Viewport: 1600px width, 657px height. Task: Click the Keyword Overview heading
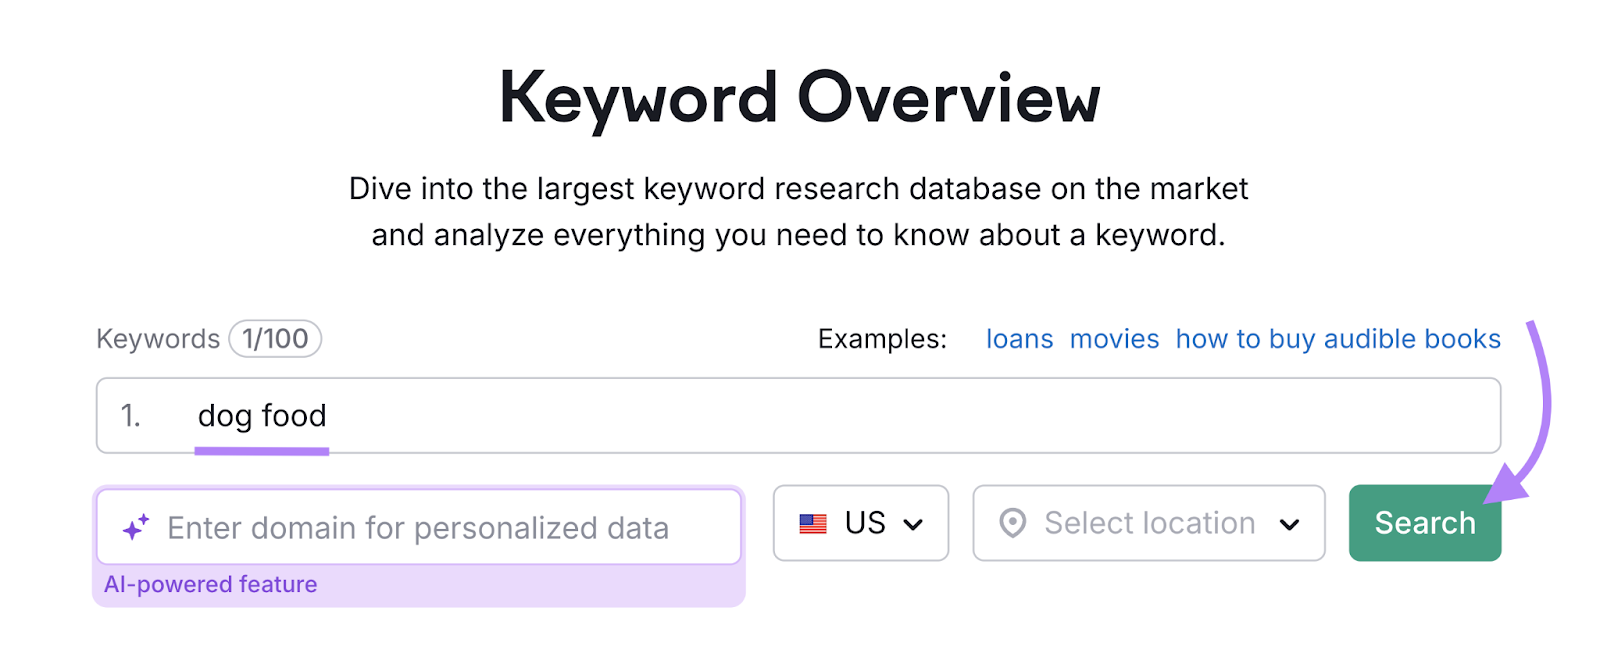tap(800, 95)
